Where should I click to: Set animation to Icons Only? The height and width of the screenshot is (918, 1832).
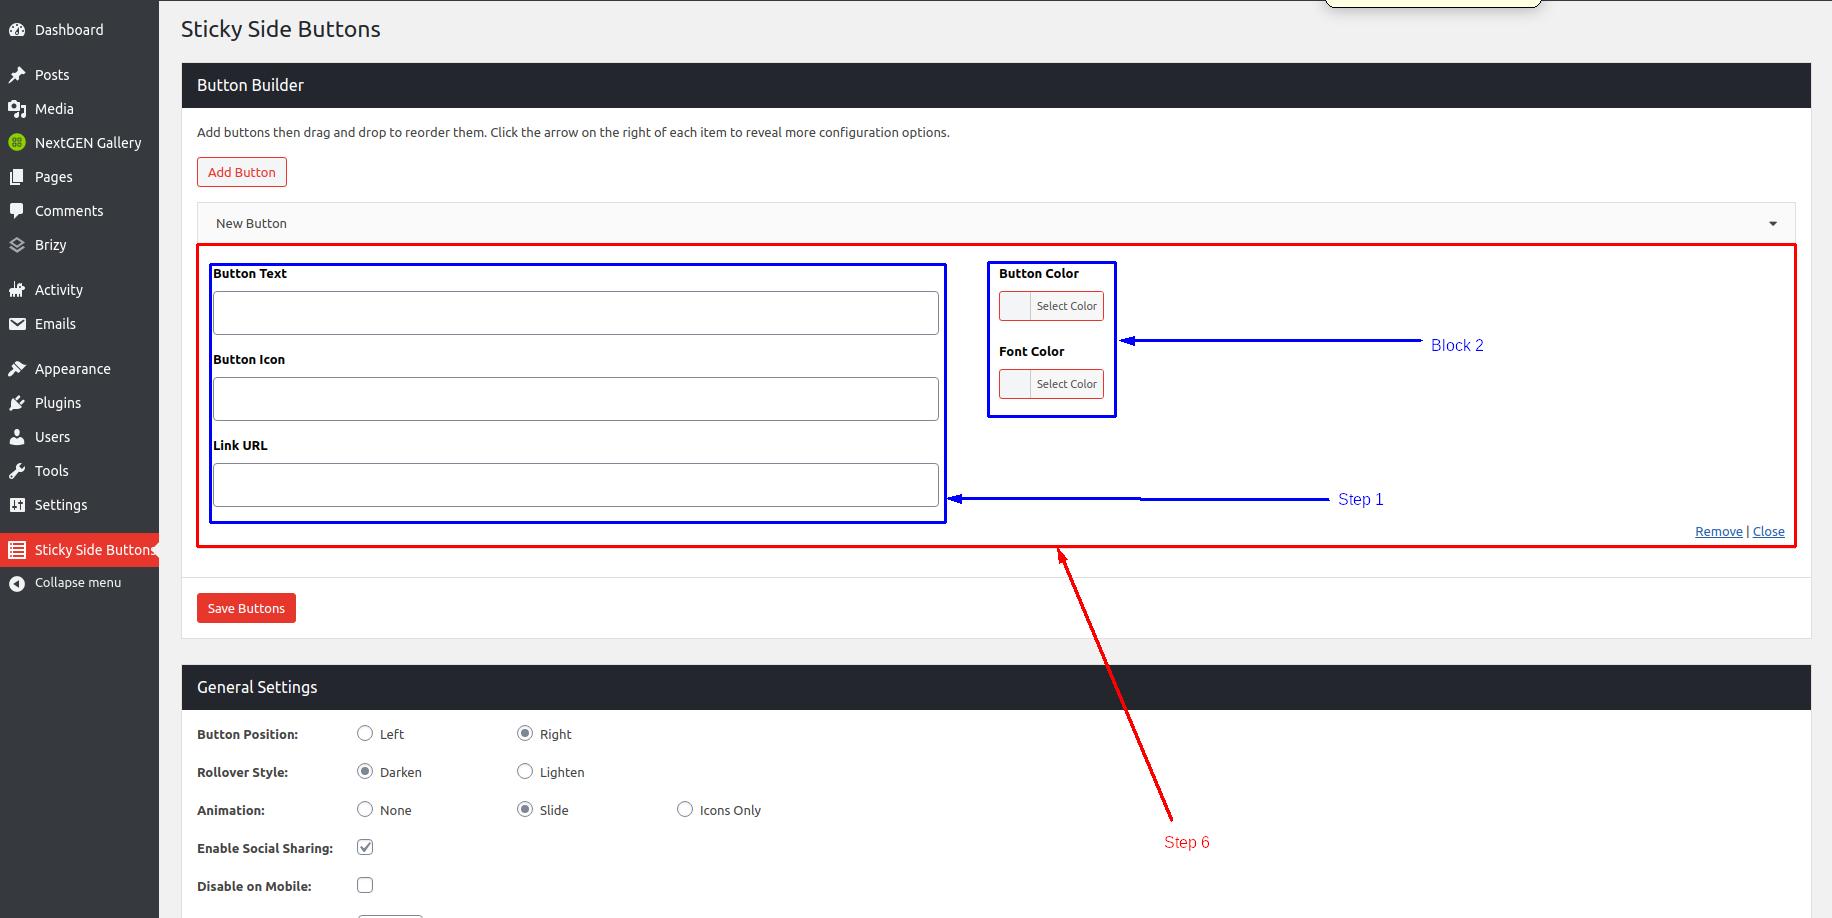click(x=685, y=809)
